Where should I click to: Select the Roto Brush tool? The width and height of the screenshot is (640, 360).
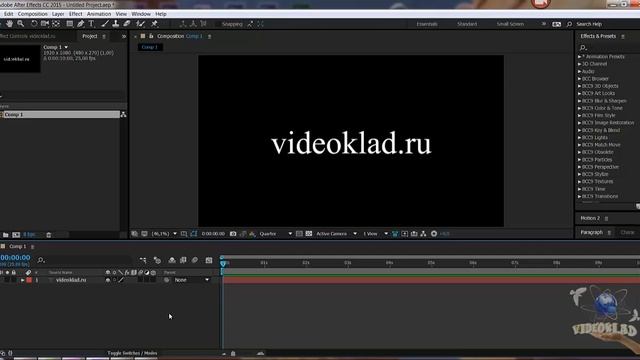(140, 24)
